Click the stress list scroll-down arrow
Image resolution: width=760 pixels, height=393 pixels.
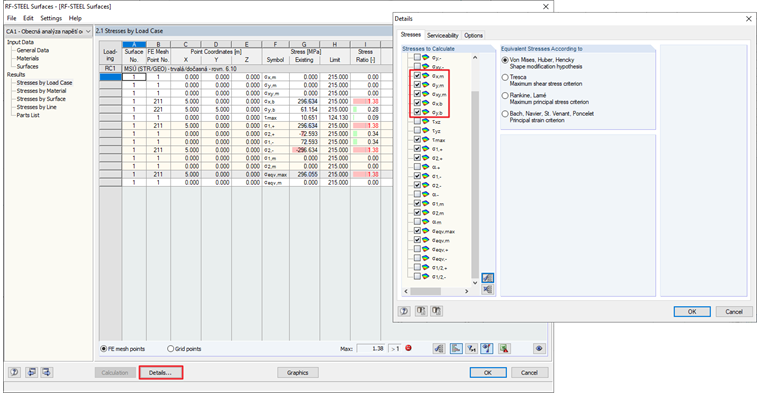(475, 283)
